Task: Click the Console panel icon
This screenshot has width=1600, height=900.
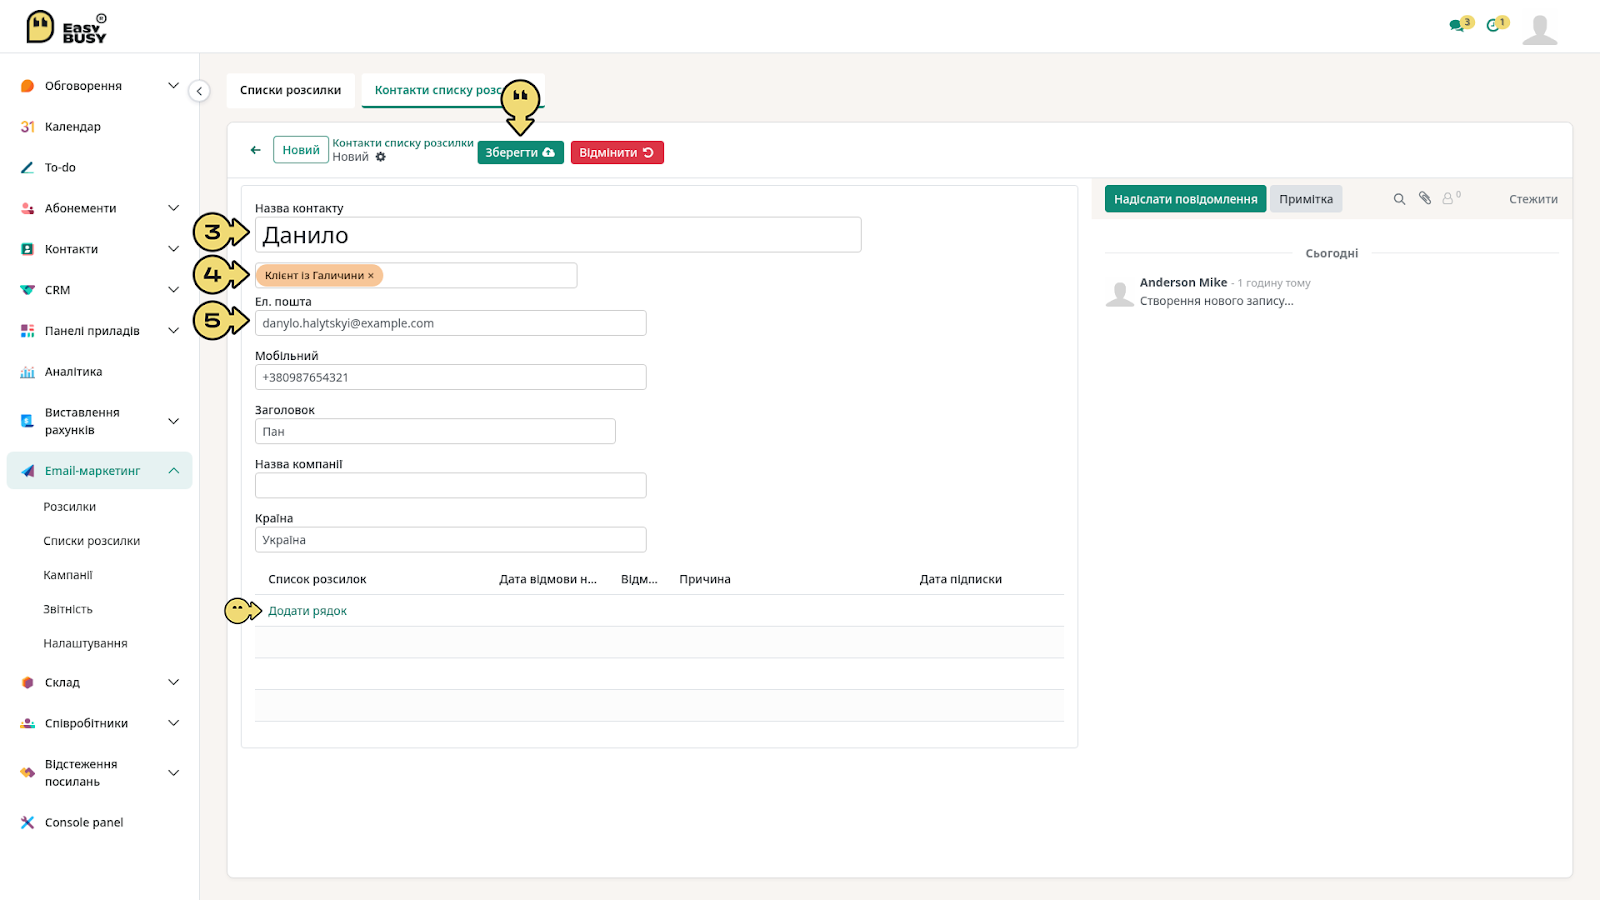Action: [27, 823]
